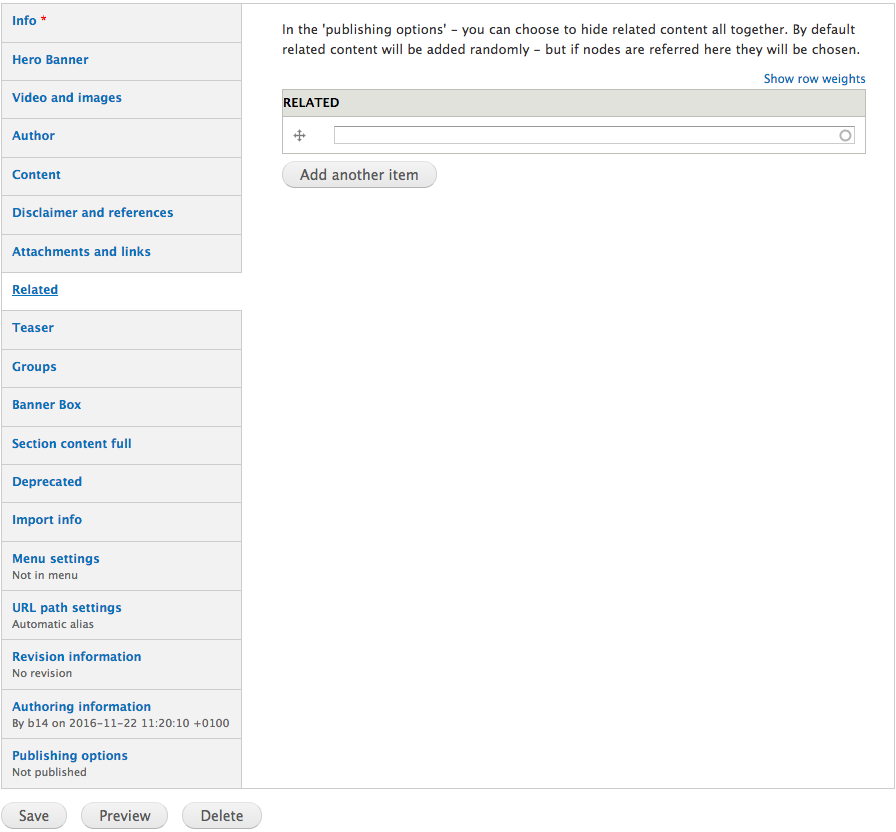896x832 pixels.
Task: Switch to the Hero Banner tab
Action: coord(50,60)
